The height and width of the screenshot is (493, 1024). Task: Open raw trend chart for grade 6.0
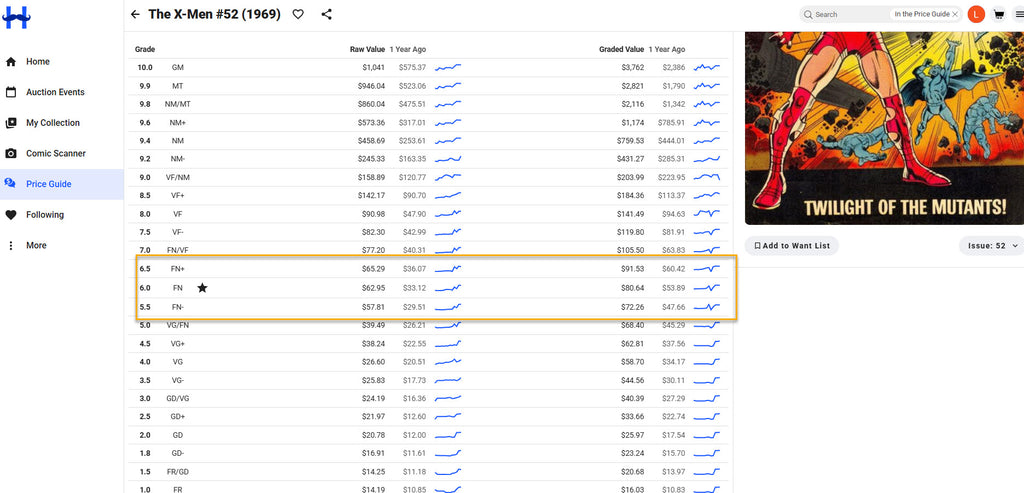448,288
